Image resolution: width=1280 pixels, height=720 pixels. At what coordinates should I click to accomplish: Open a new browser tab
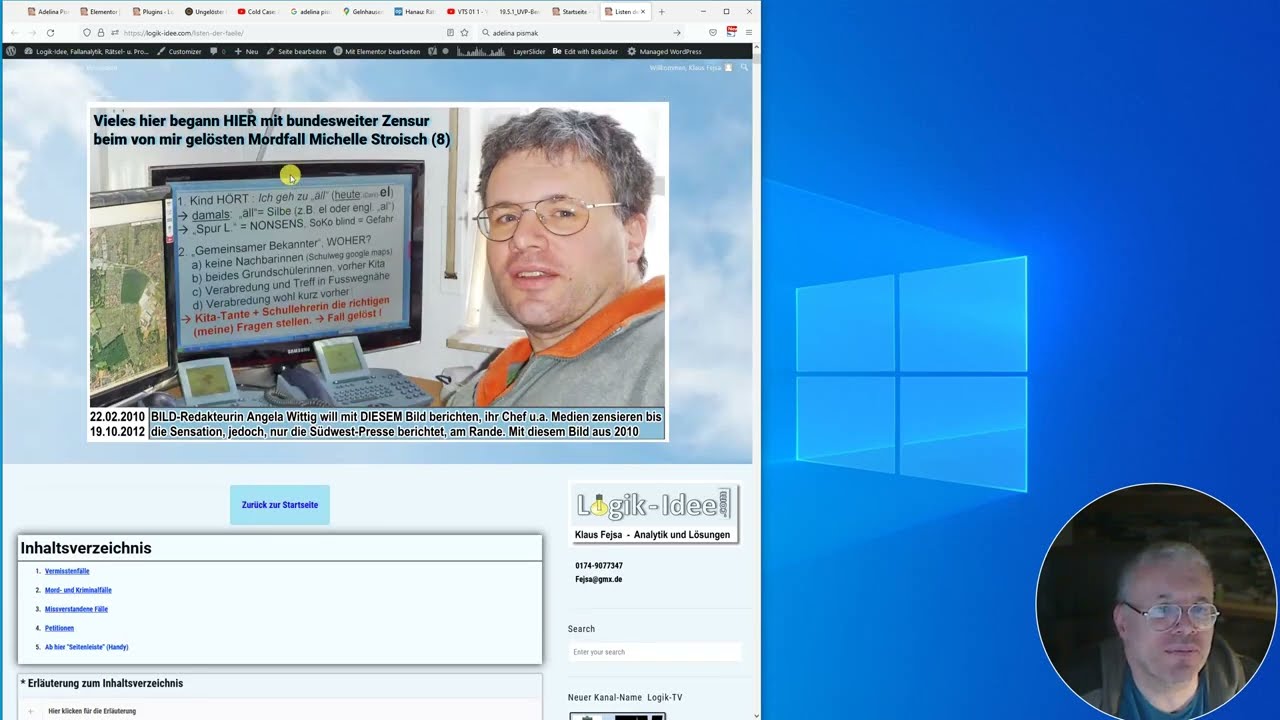(661, 12)
